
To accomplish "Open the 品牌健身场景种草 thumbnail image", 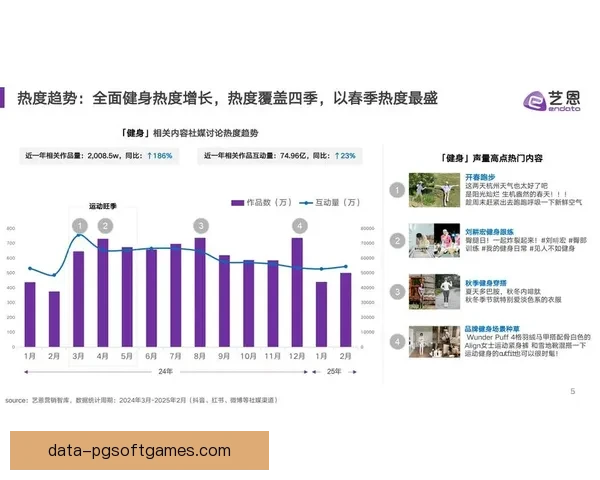I will pyautogui.click(x=434, y=342).
